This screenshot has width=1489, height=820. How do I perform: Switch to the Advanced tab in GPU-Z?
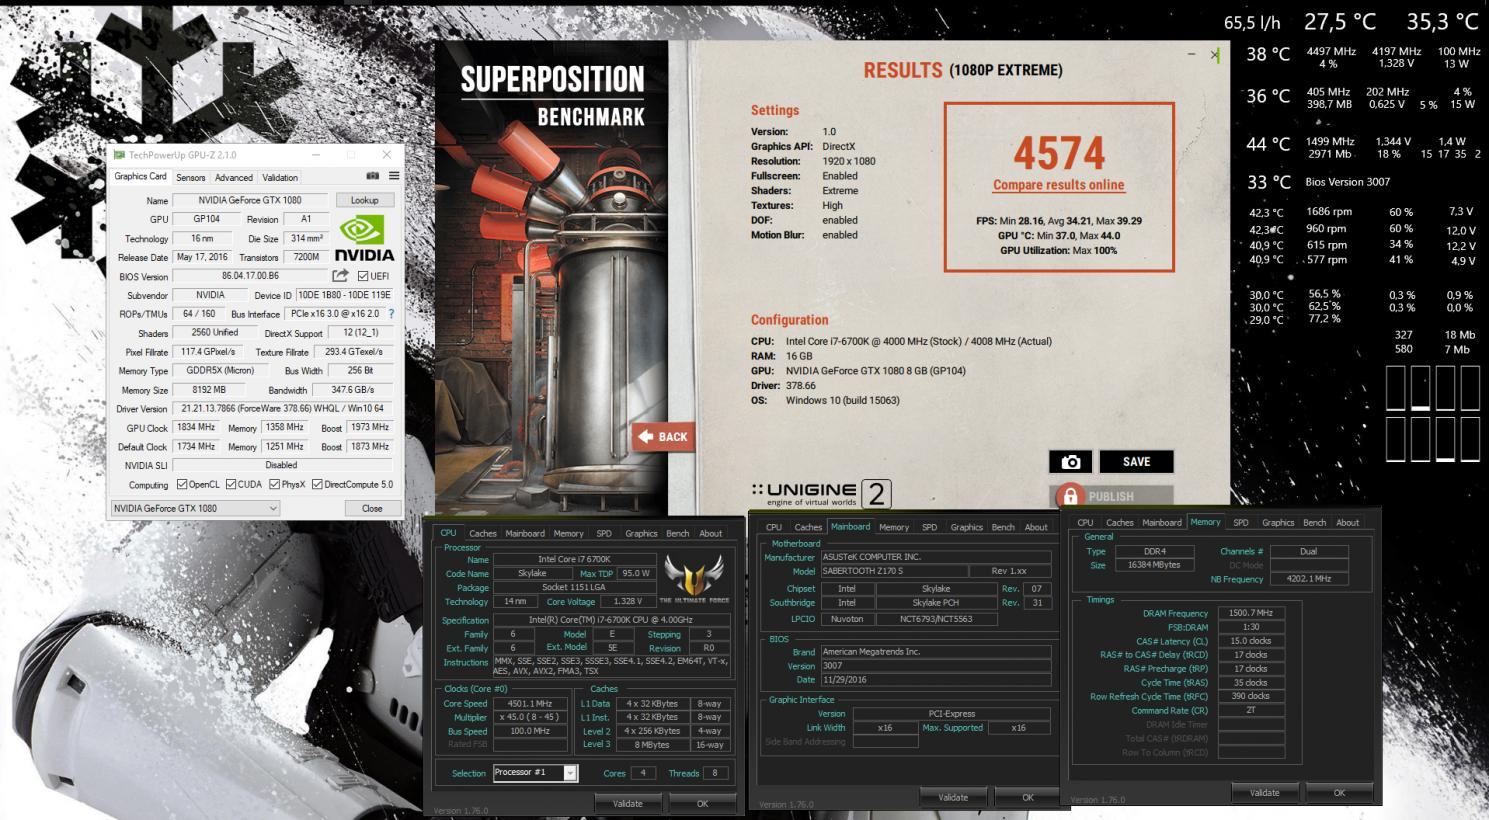(234, 177)
